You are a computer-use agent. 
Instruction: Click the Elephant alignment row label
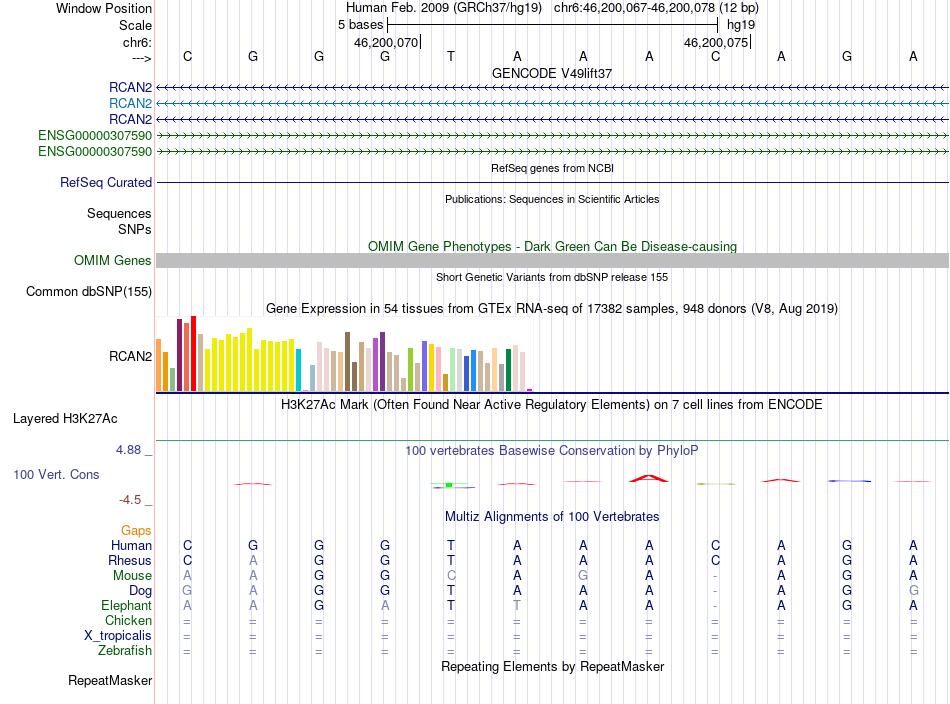(x=127, y=605)
